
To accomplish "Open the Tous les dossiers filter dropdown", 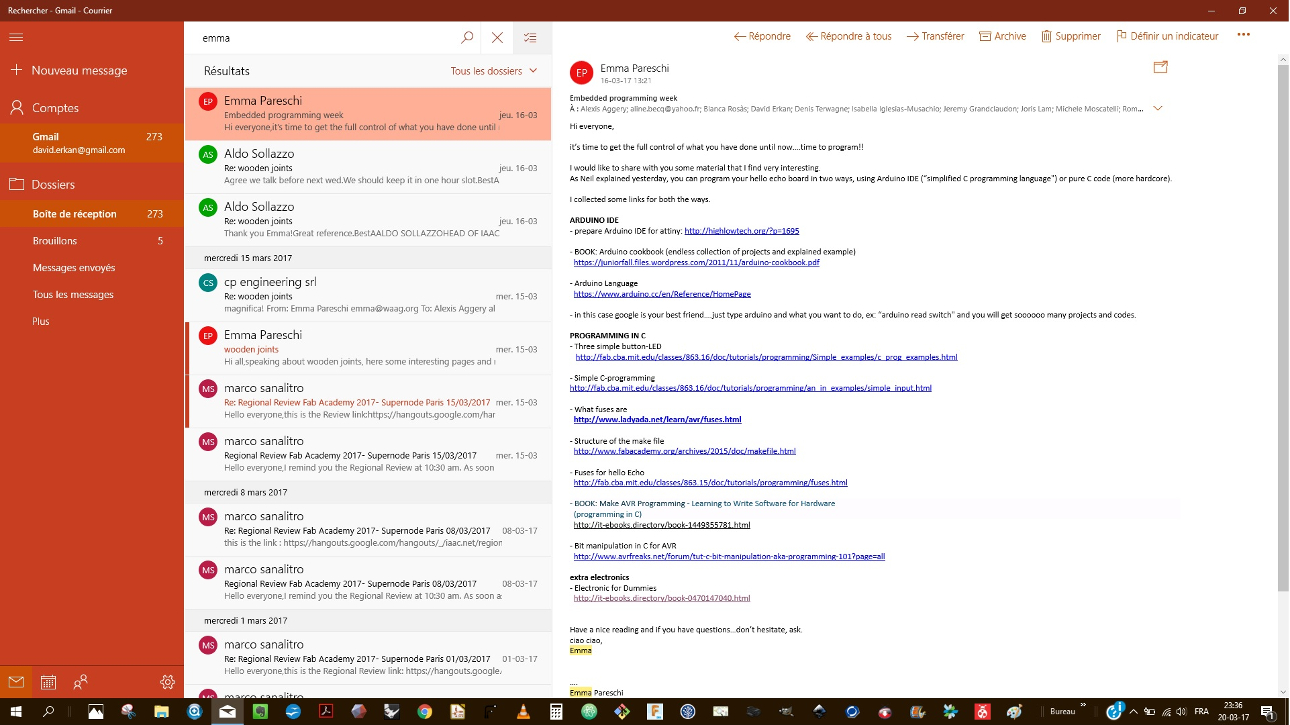I will point(494,71).
